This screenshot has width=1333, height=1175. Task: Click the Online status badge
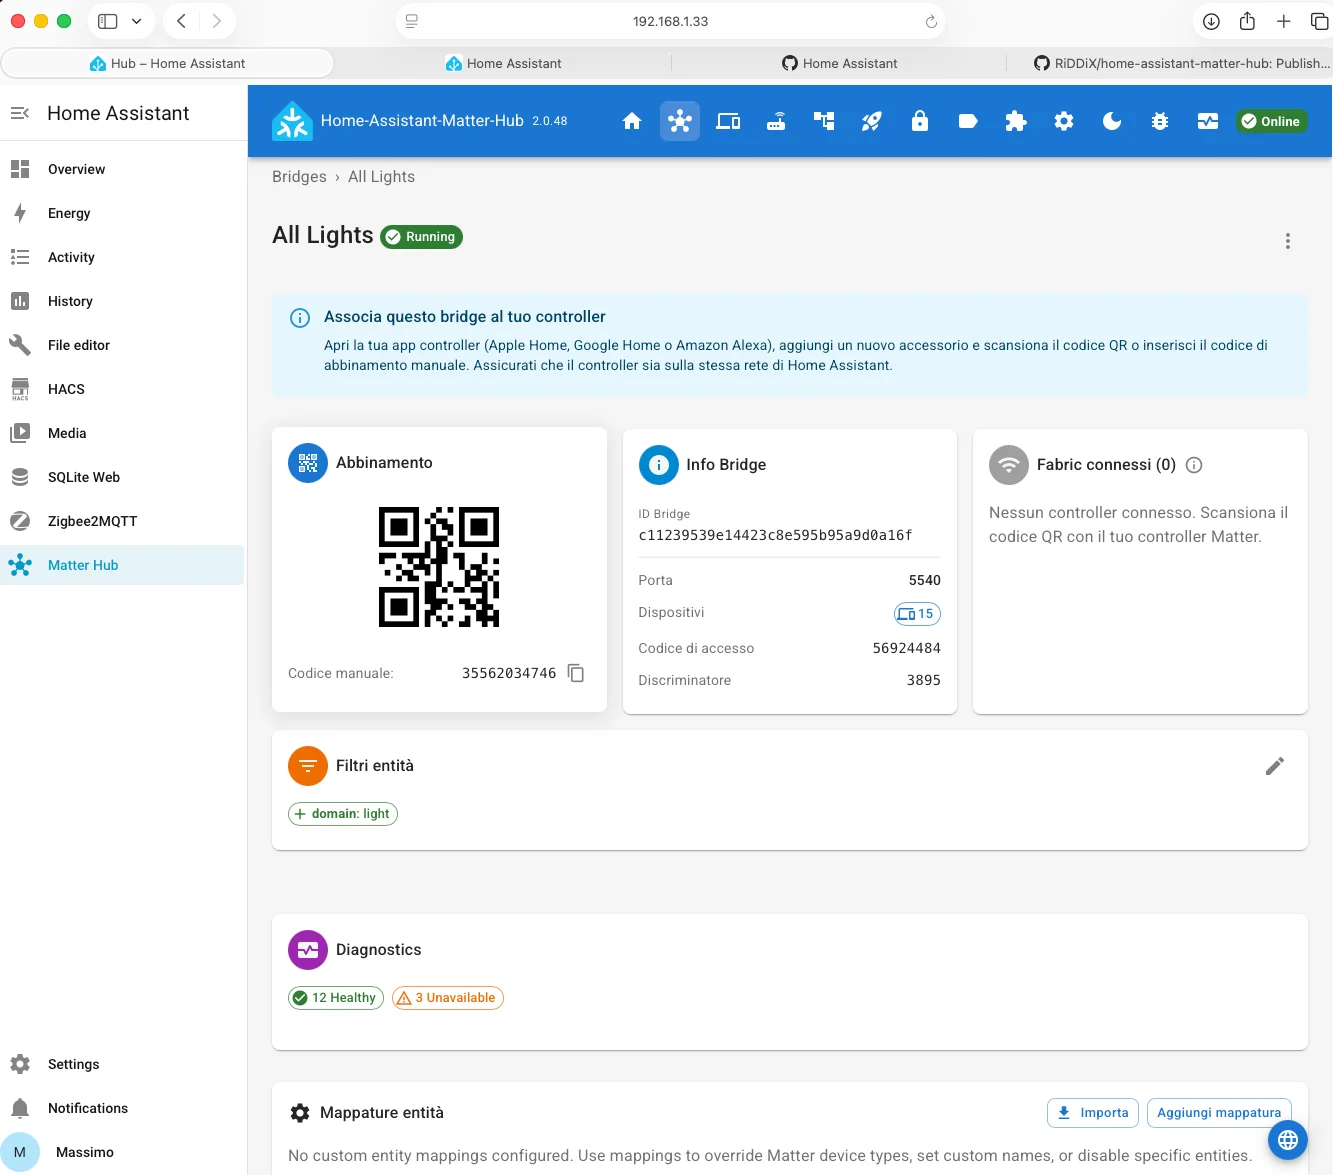1271,121
